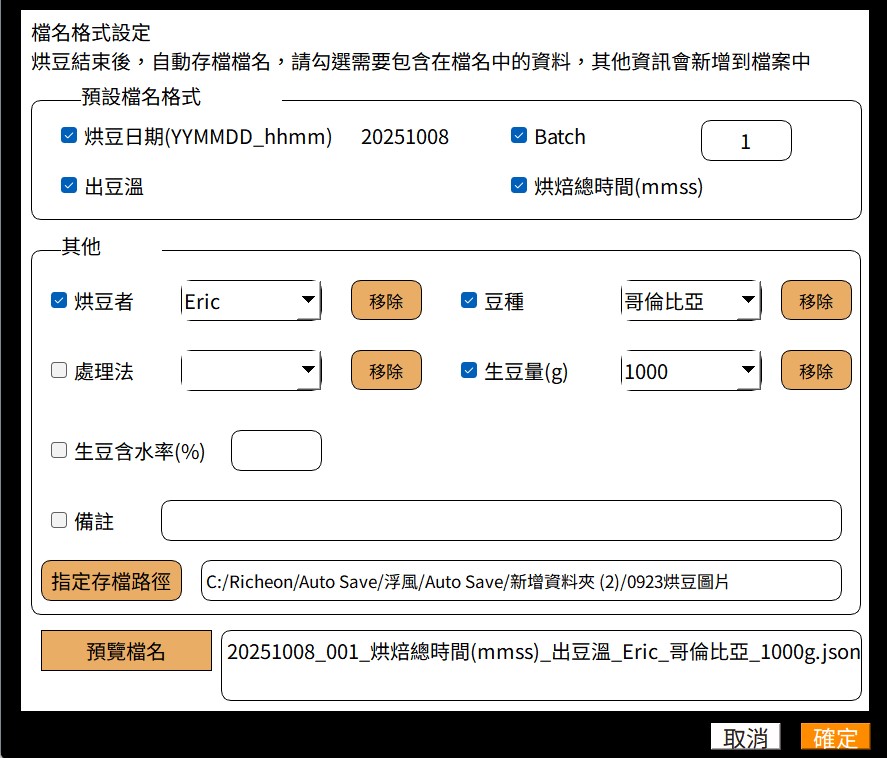The image size is (887, 758).
Task: Uncheck the 豆種 checkbox
Action: coord(467,299)
